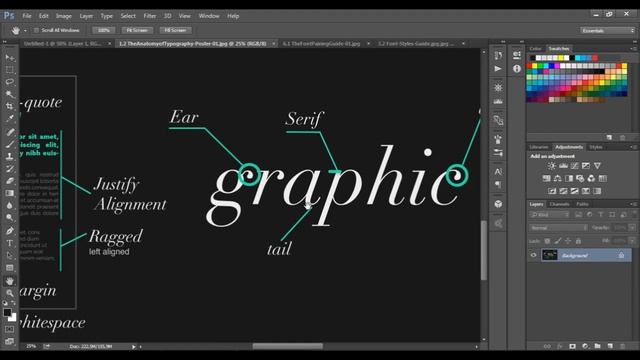Toggle Quick Mask mode
The width and height of the screenshot is (640, 360).
point(9,329)
